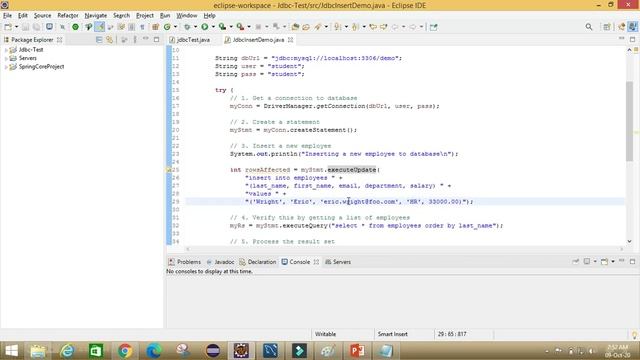Open the Run configurations dropdown arrow
This screenshot has width=640, height=360.
tap(213, 27)
